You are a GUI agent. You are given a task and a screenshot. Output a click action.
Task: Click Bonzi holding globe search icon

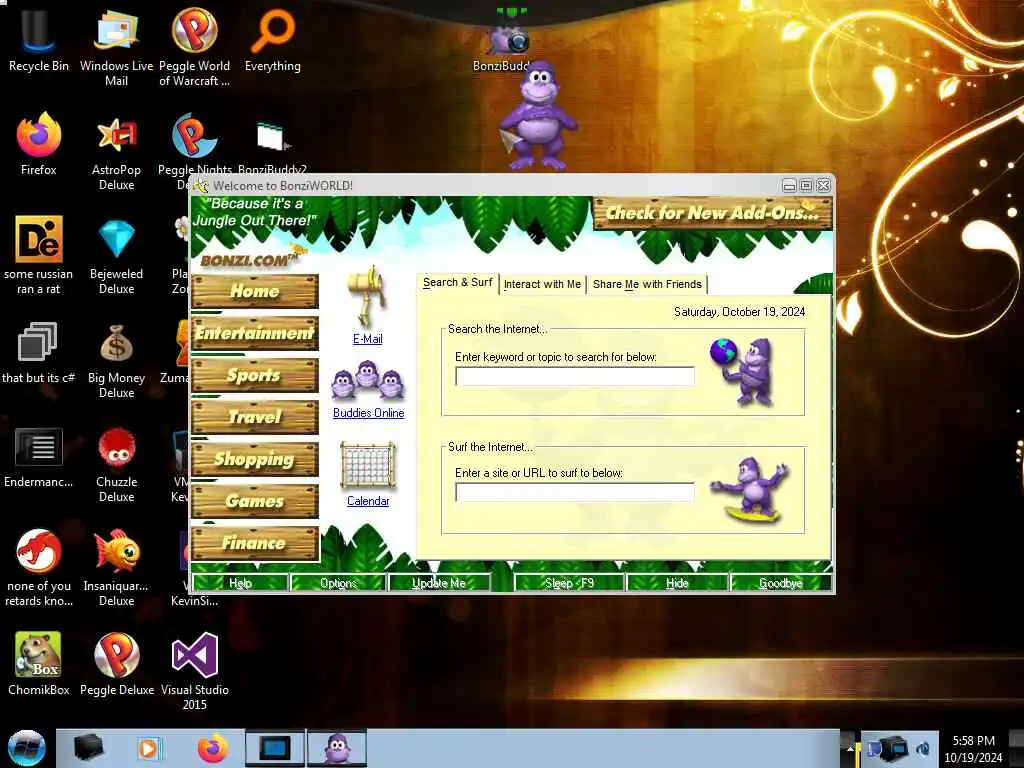click(744, 371)
